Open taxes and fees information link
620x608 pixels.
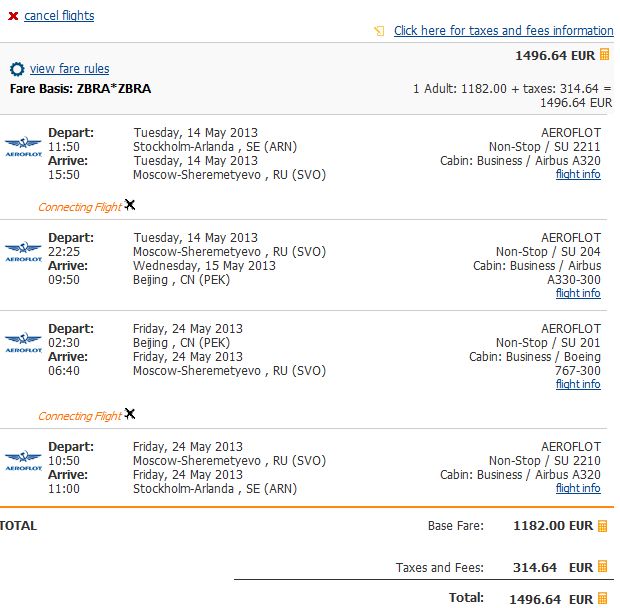tap(503, 31)
